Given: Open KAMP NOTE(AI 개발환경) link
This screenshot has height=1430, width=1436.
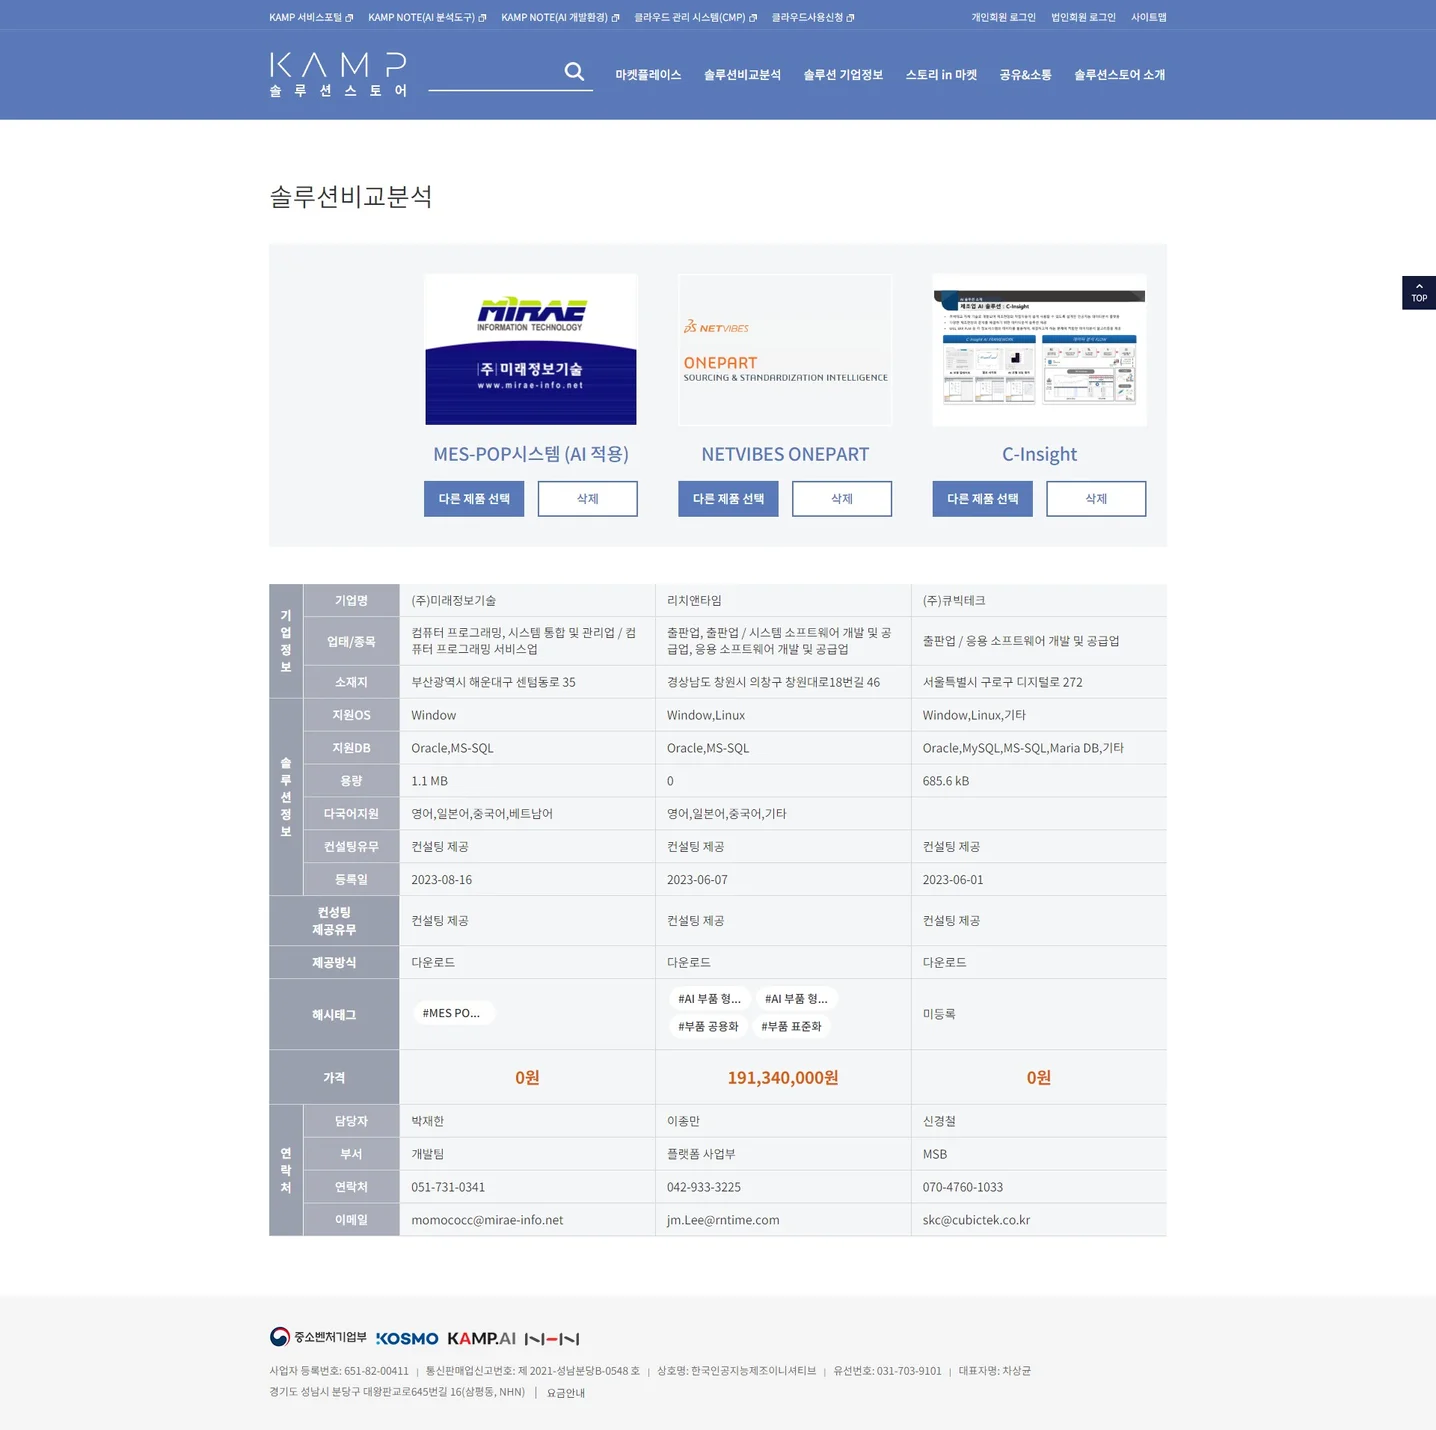Looking at the screenshot, I should point(560,17).
